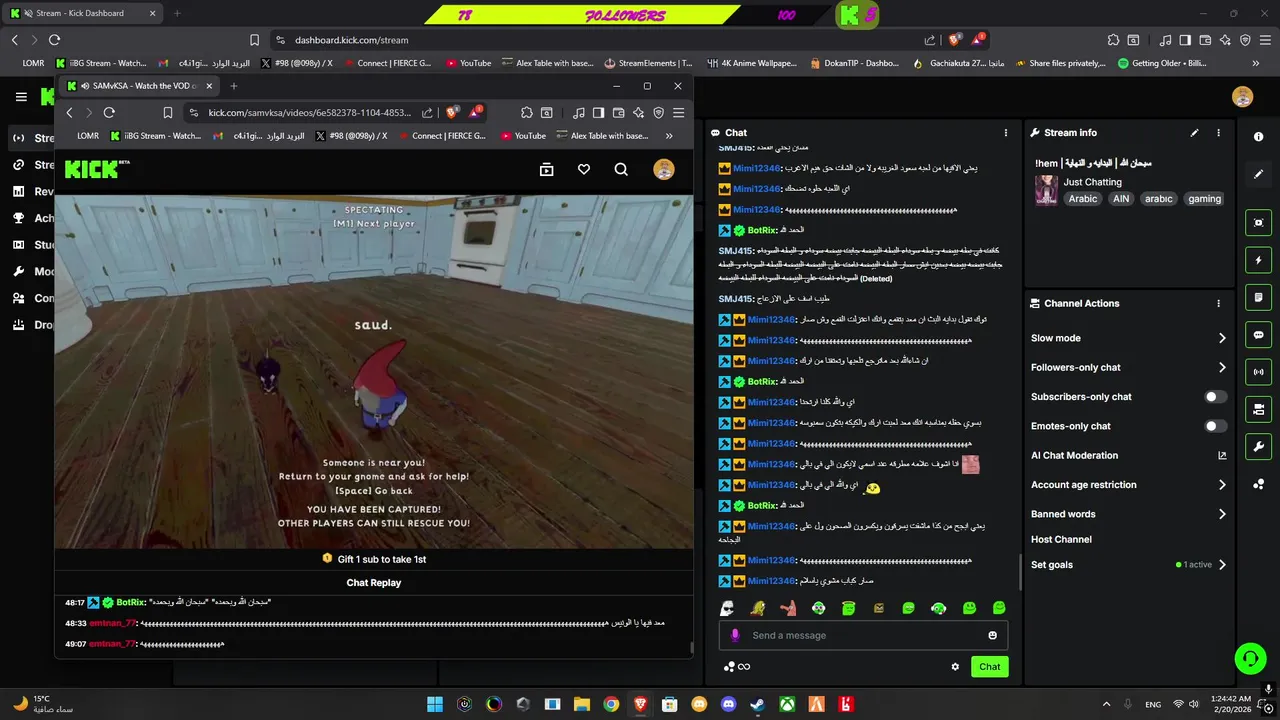The image size is (1280, 720).
Task: Click the Chat Replay header
Action: [x=373, y=583]
